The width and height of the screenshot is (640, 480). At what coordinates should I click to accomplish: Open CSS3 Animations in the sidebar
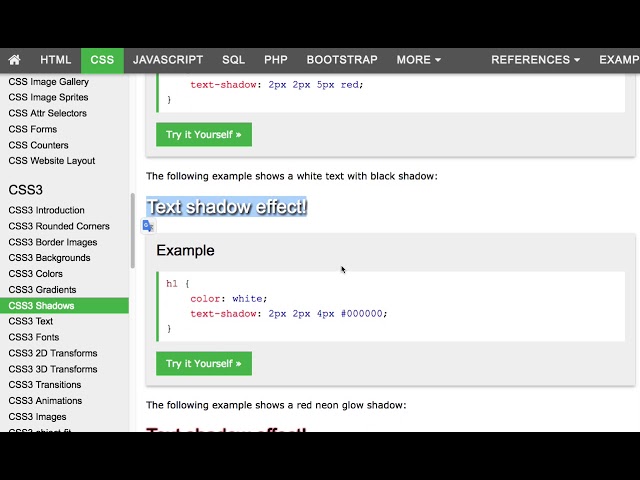(45, 401)
